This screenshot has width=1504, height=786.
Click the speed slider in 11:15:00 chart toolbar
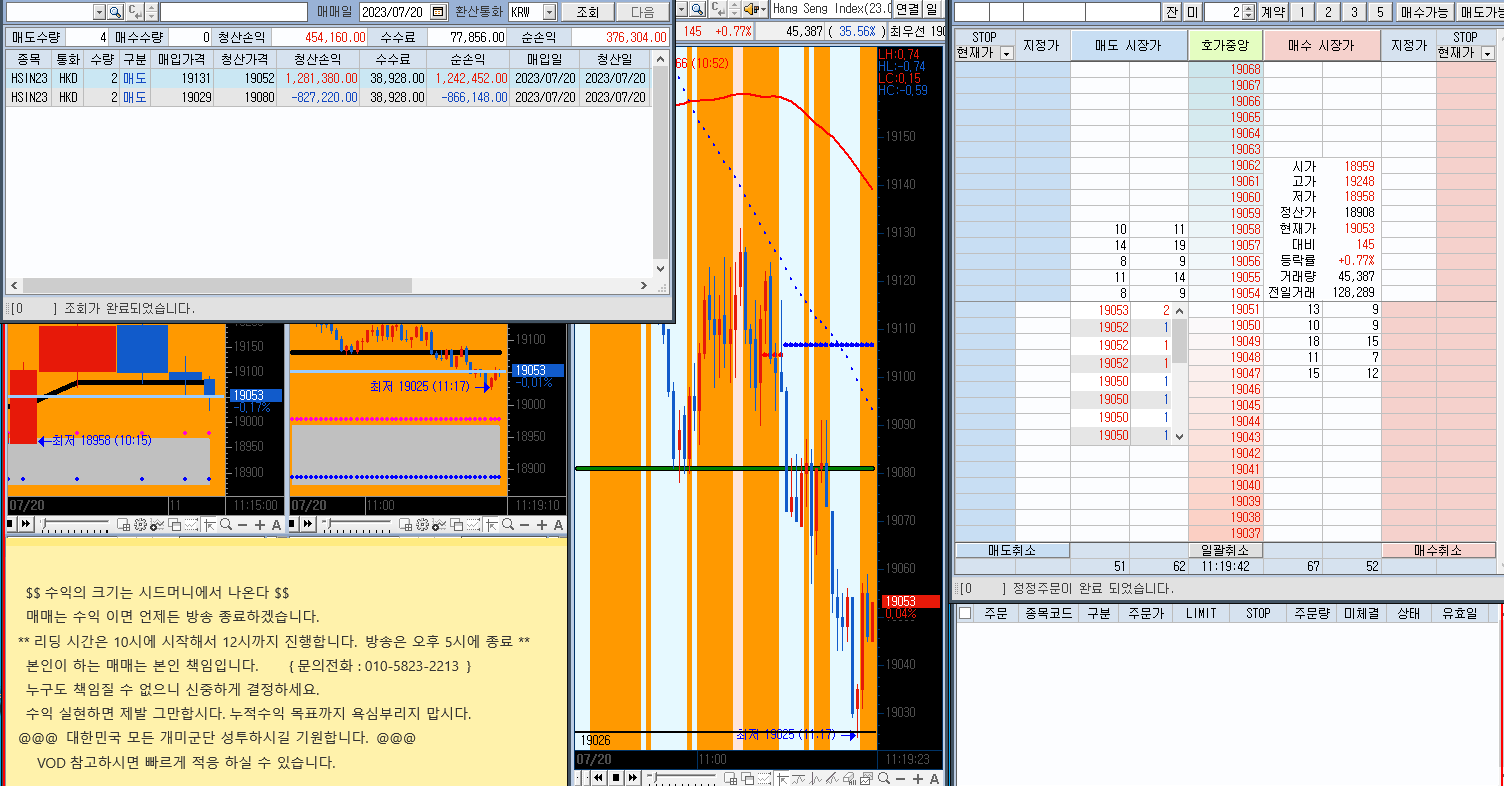76,524
